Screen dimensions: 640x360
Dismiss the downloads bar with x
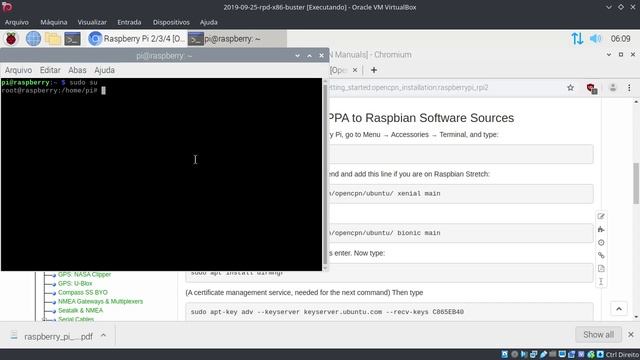pyautogui.click(x=631, y=335)
